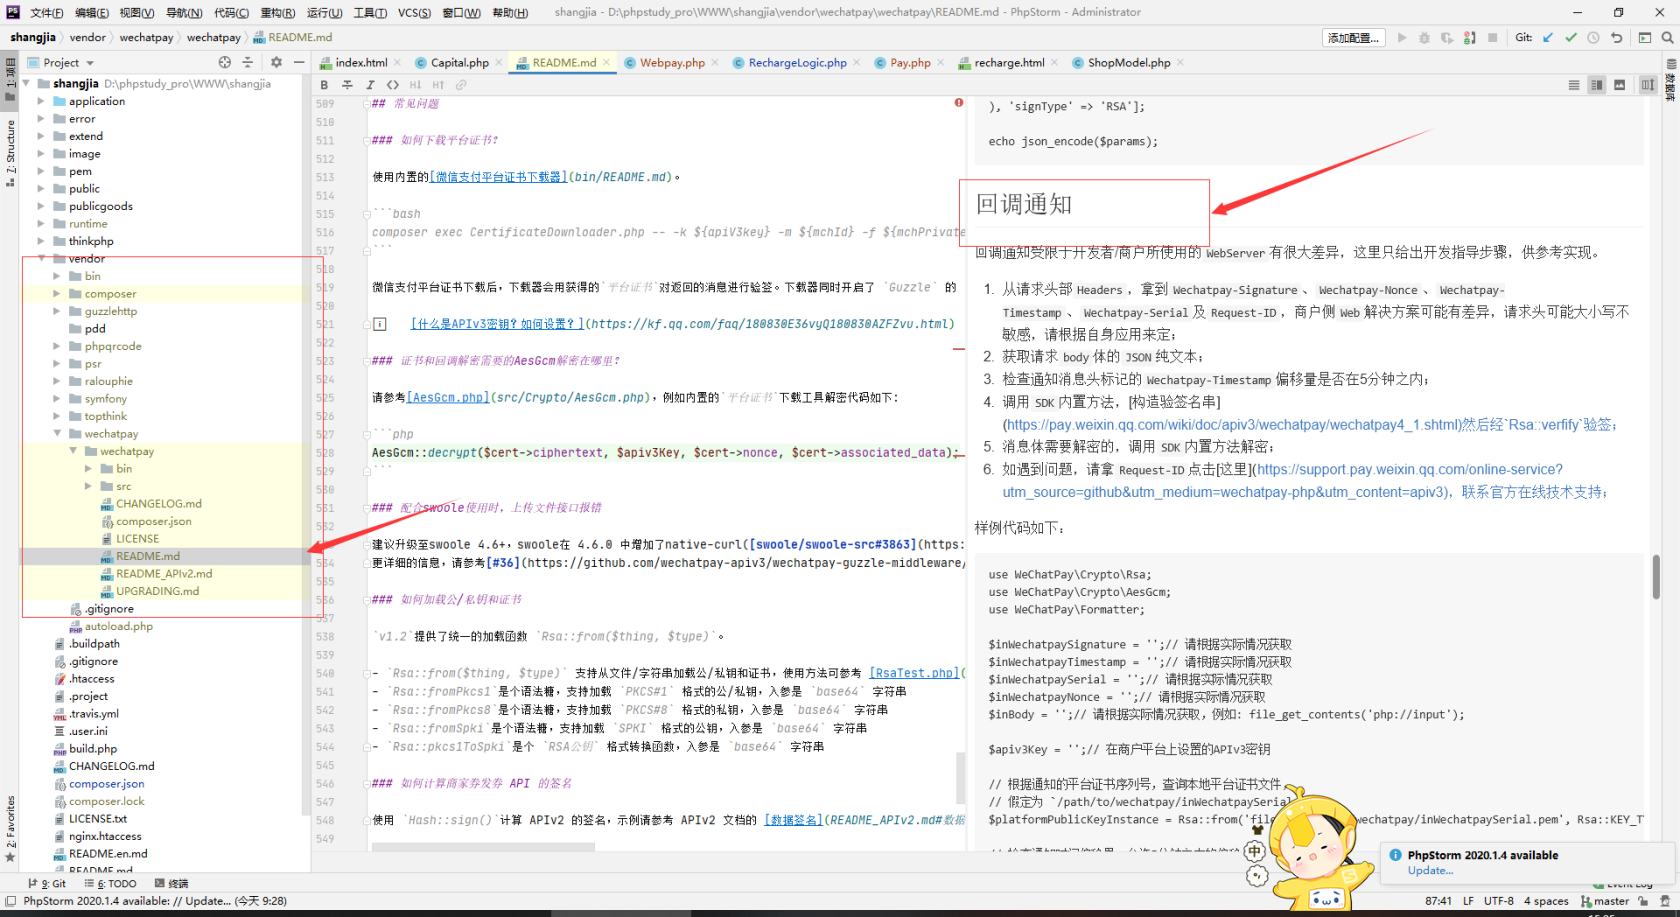Toggle the scroll-sync split layout button

[1648, 85]
